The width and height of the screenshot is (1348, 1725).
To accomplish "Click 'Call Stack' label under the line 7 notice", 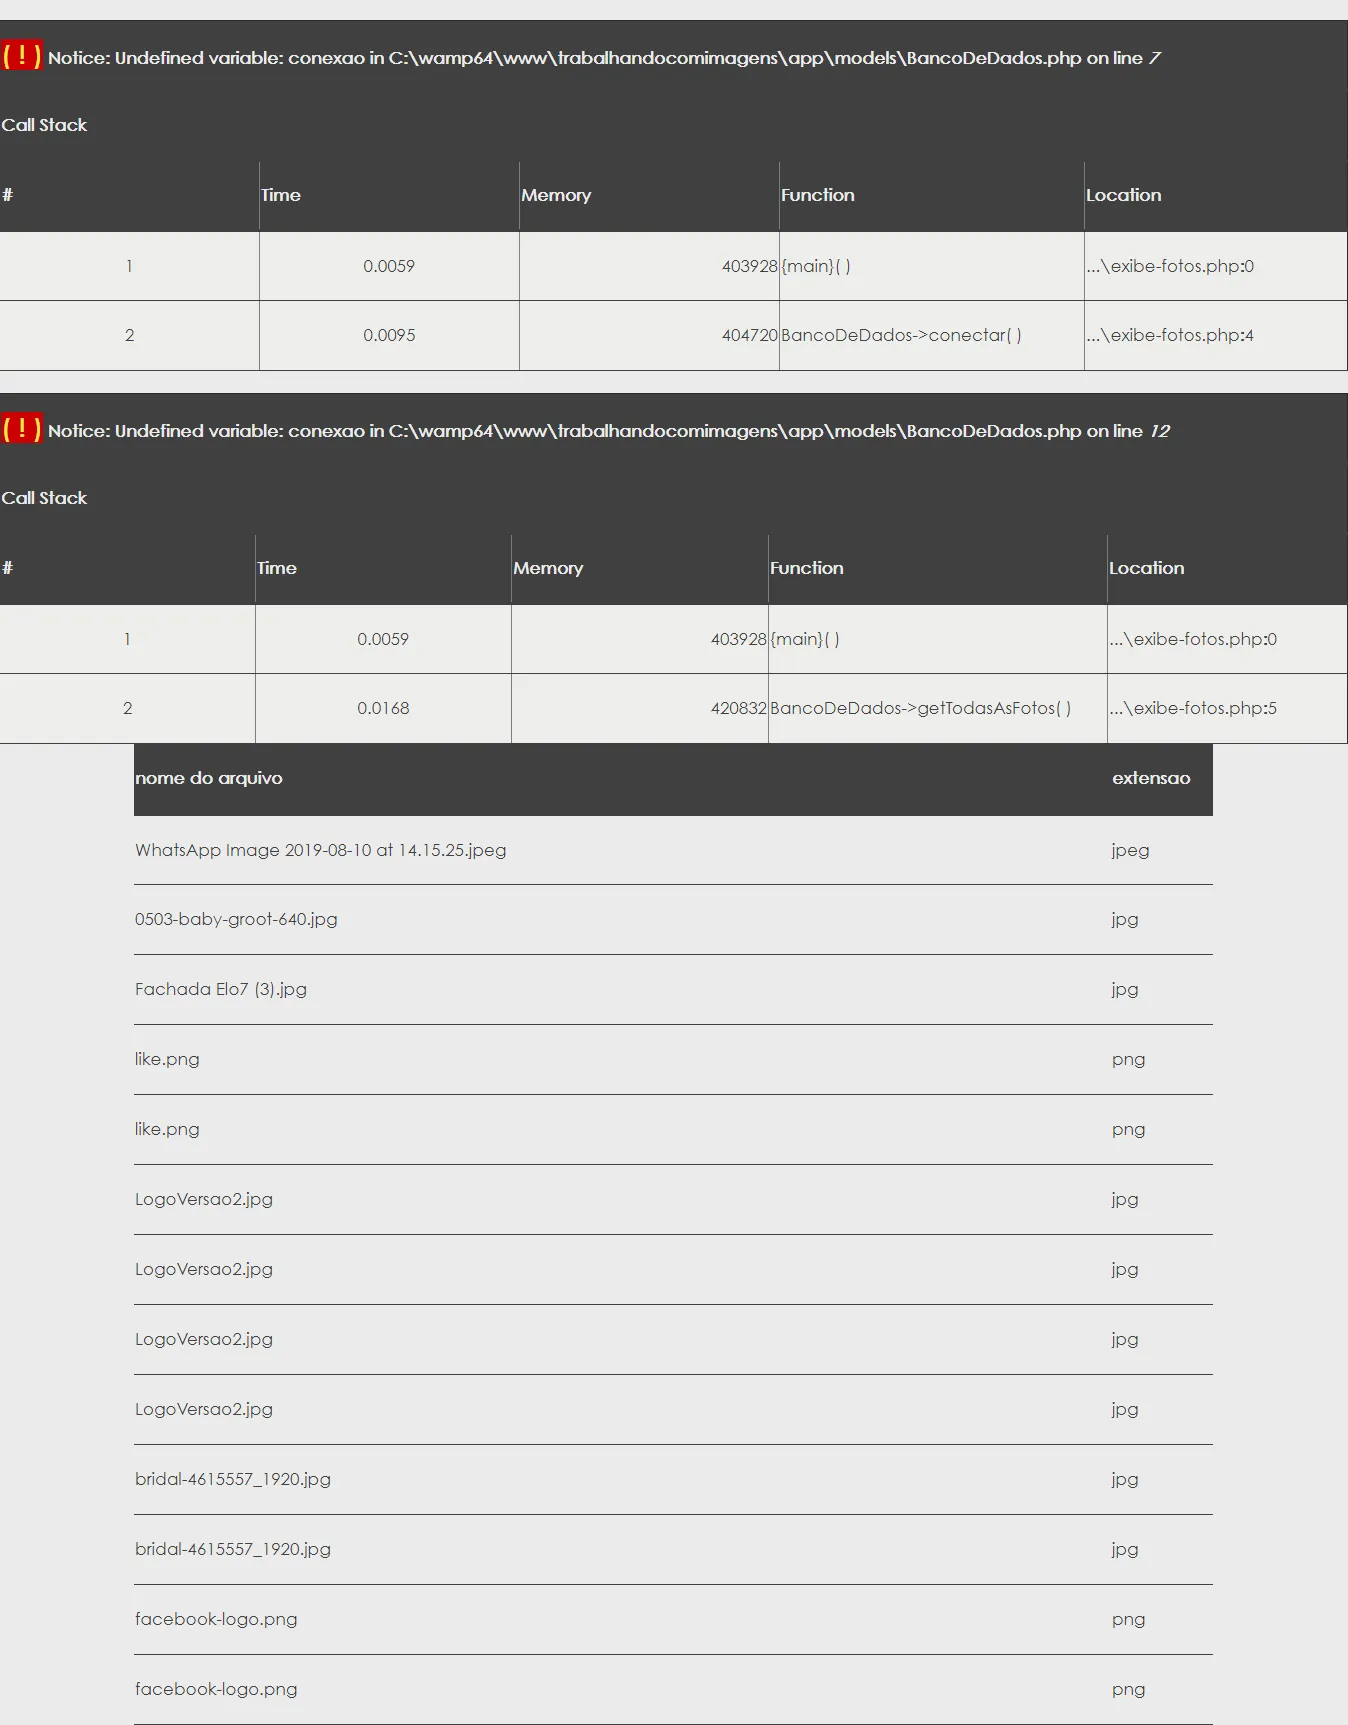I will [x=44, y=125].
